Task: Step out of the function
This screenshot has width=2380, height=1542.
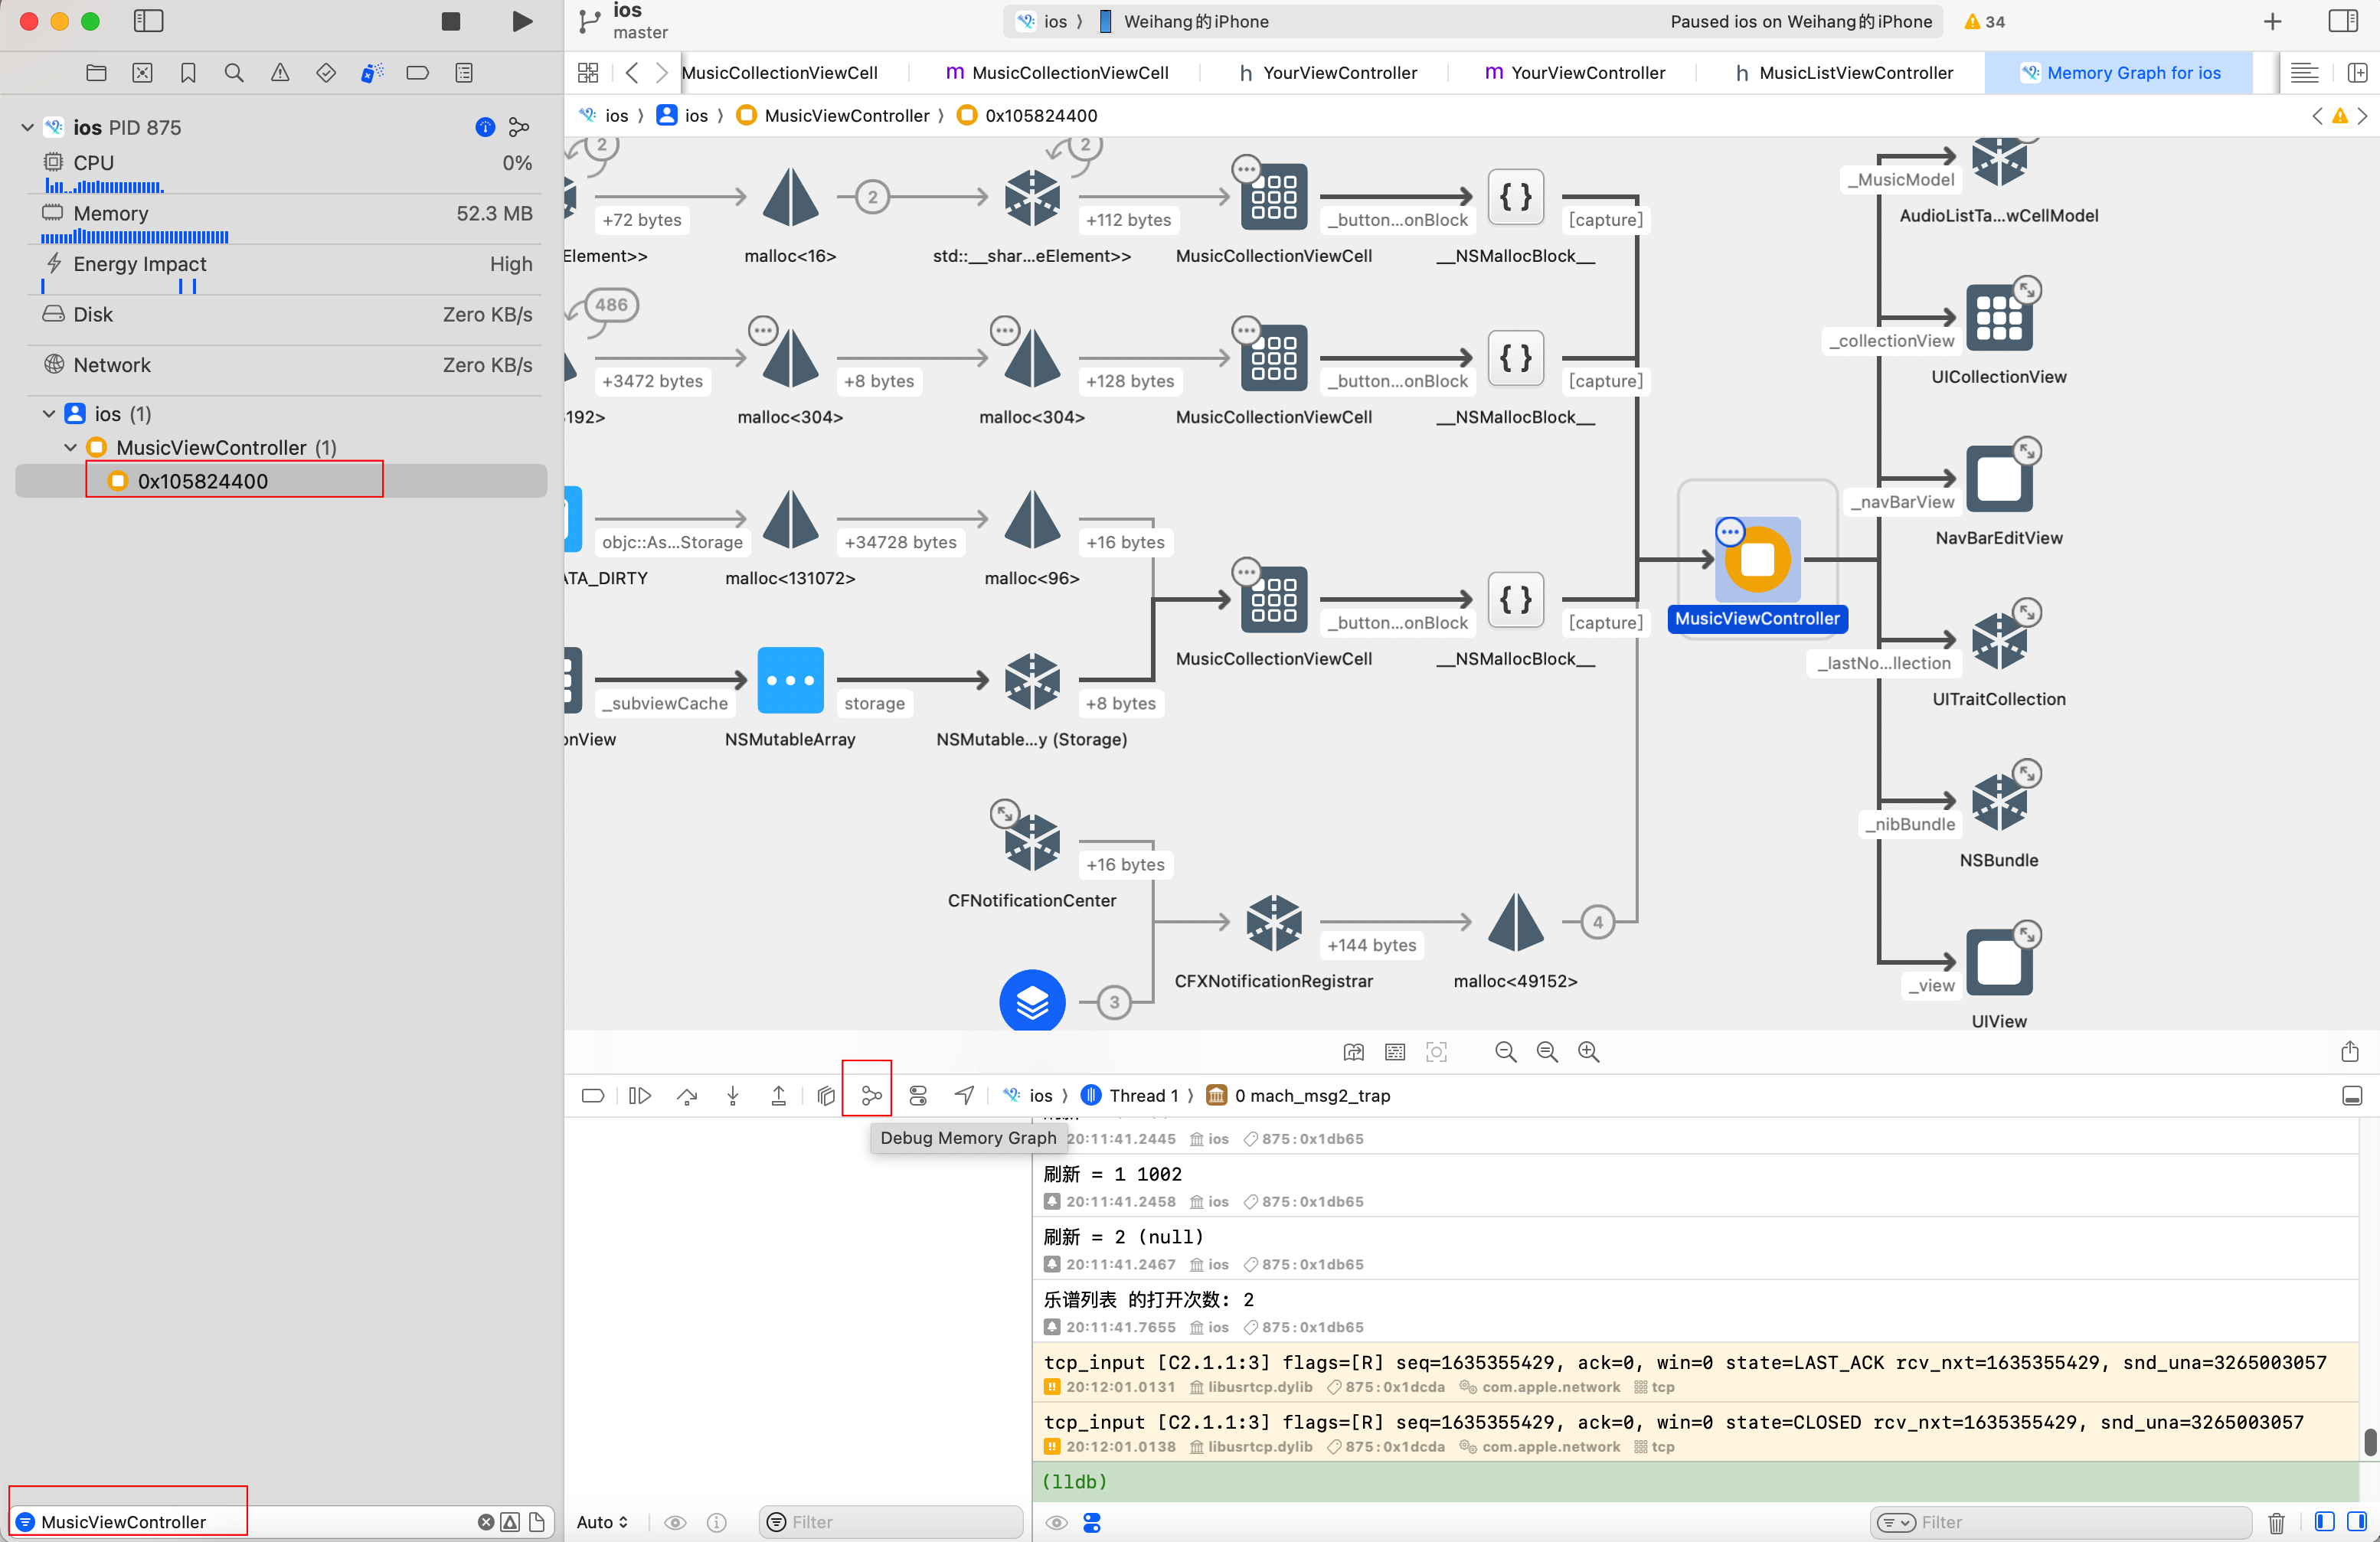Action: pos(778,1096)
